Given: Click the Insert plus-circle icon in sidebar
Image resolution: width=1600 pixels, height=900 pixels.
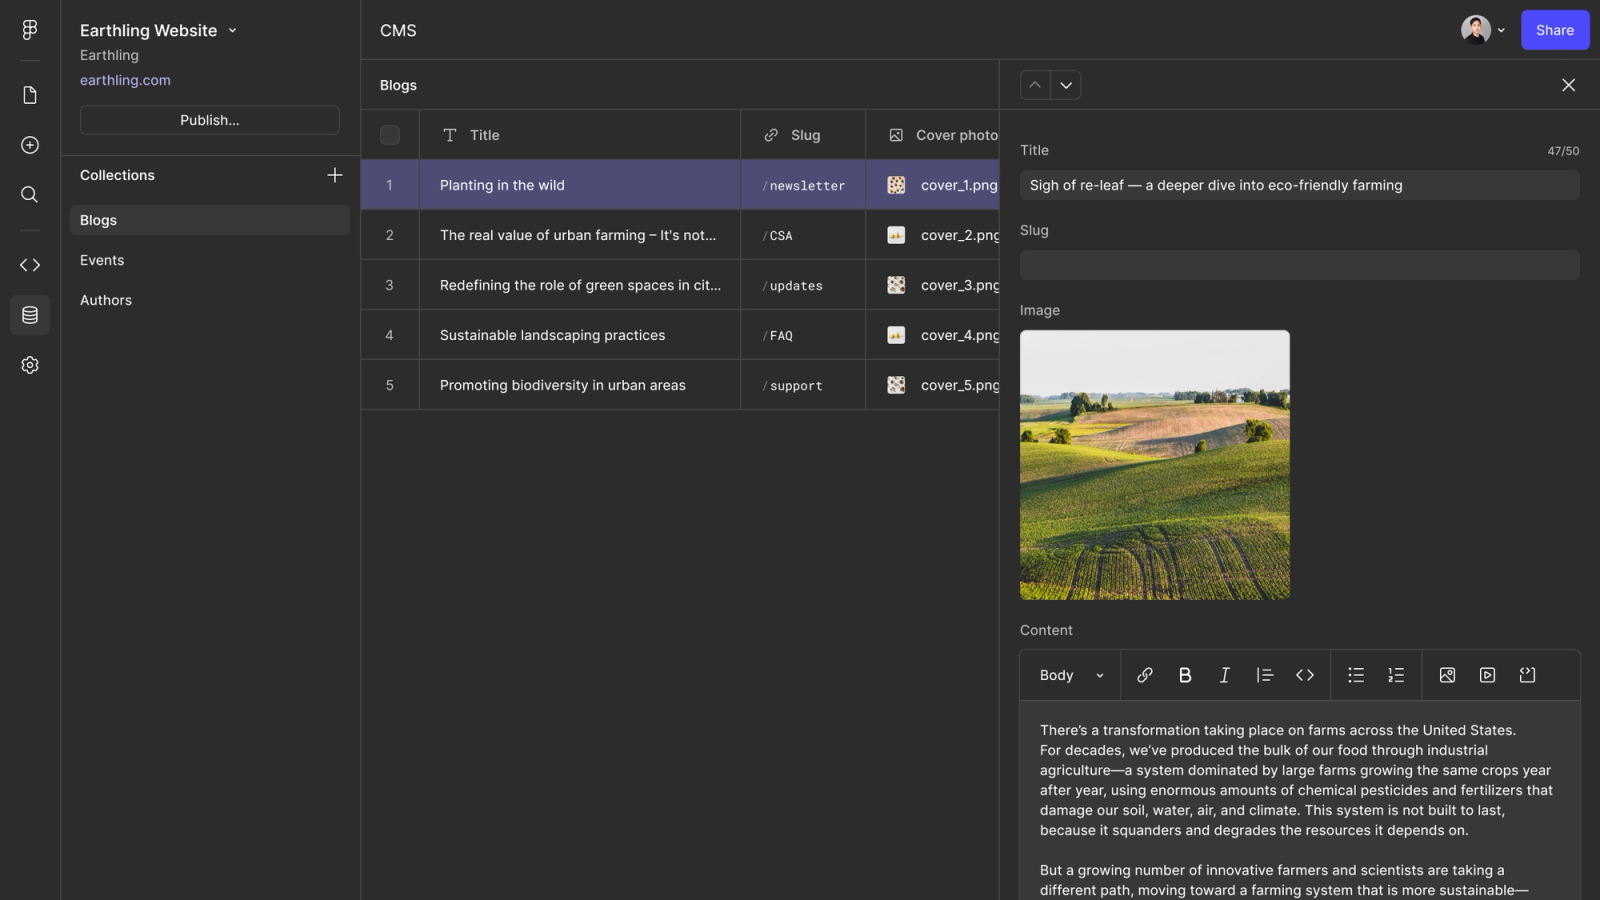Looking at the screenshot, I should point(30,145).
